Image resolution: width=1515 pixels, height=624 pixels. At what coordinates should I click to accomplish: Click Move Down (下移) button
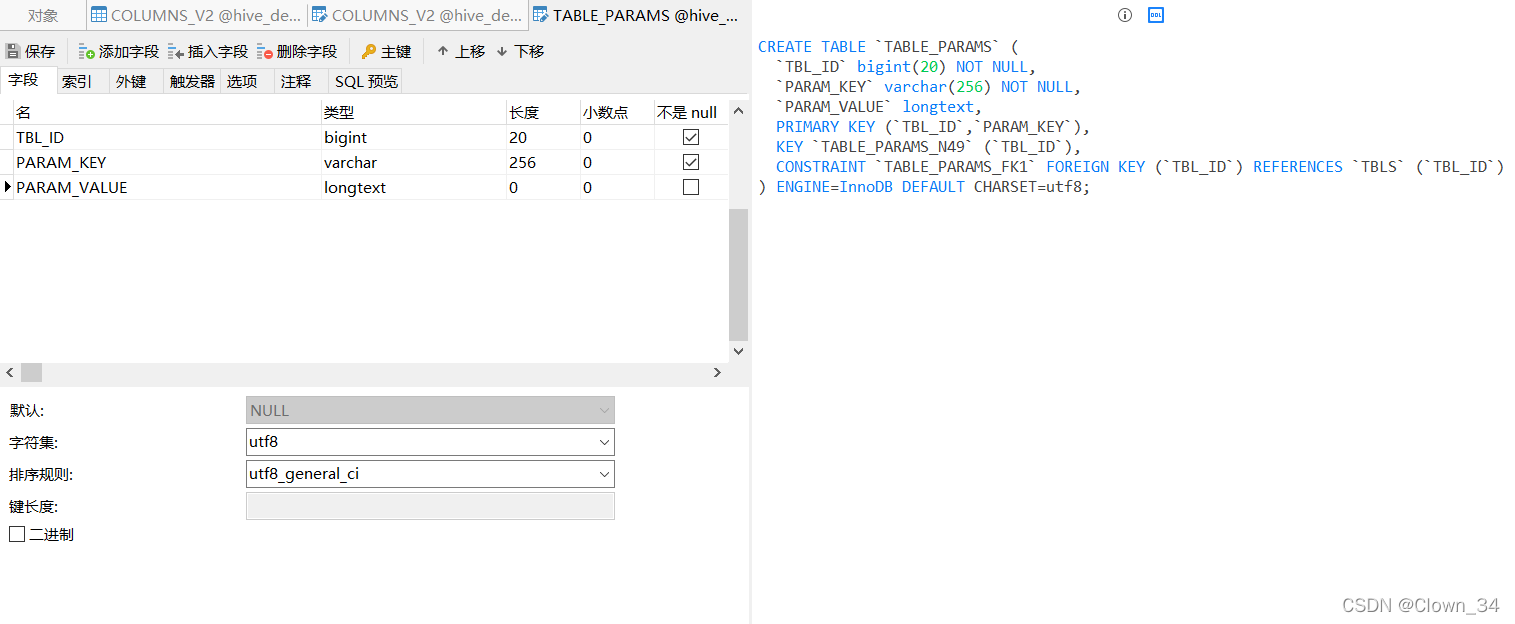[520, 51]
